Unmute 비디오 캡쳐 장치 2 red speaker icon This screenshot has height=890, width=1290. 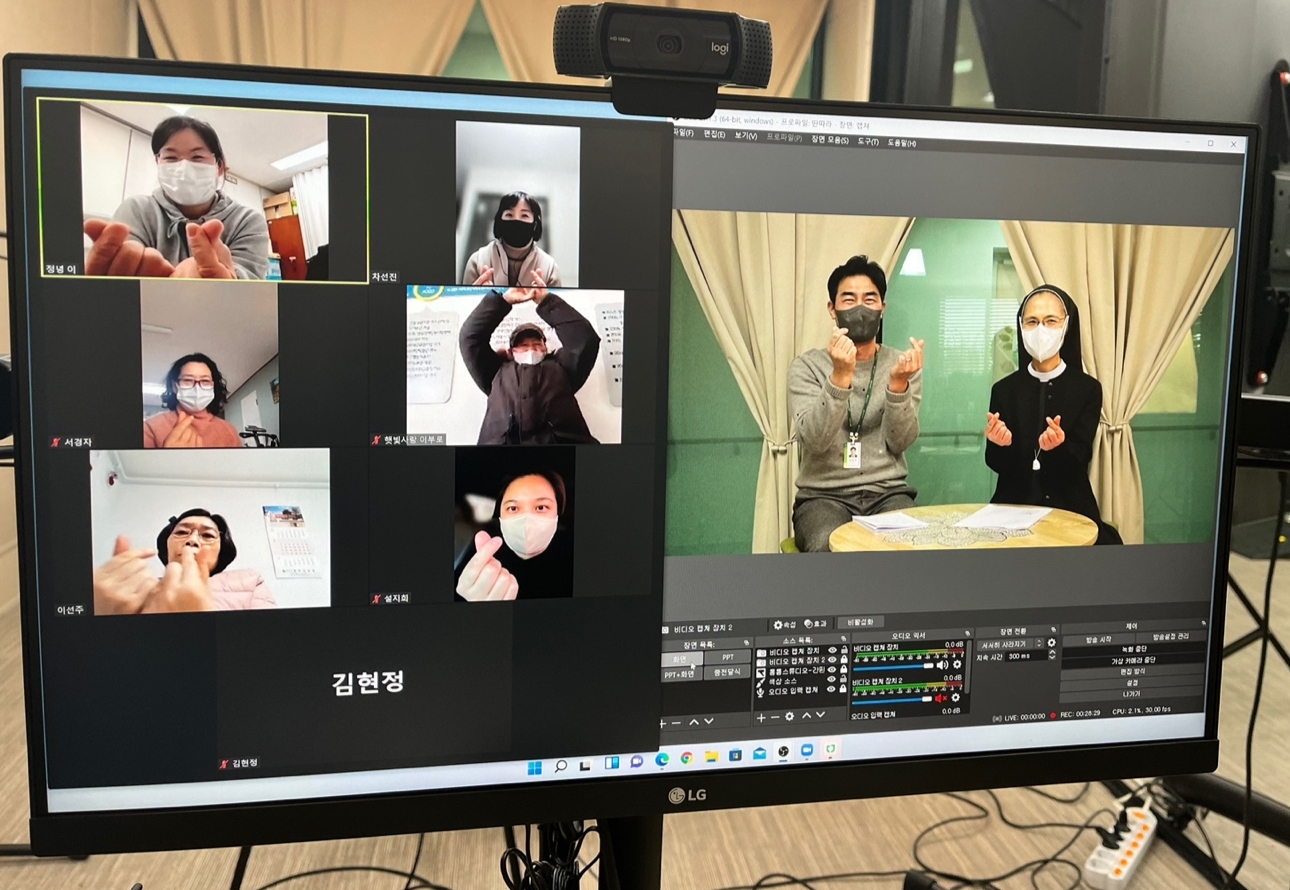click(941, 698)
